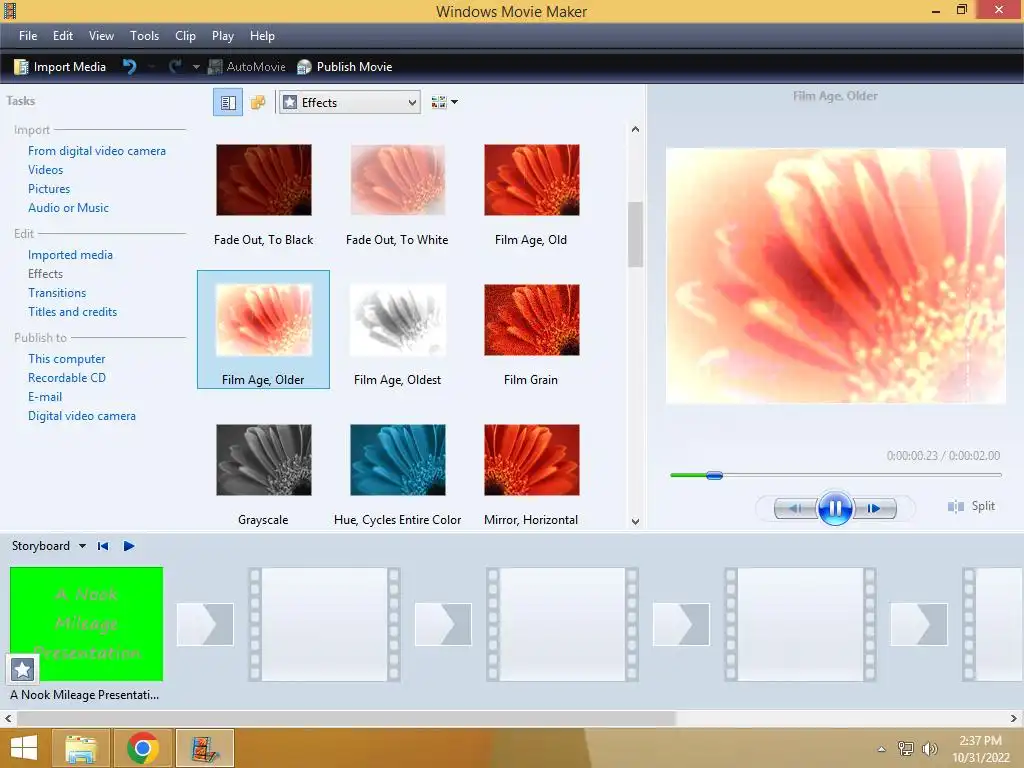Click the preview seek bar handle
Screen dimensions: 1024x768
point(714,475)
